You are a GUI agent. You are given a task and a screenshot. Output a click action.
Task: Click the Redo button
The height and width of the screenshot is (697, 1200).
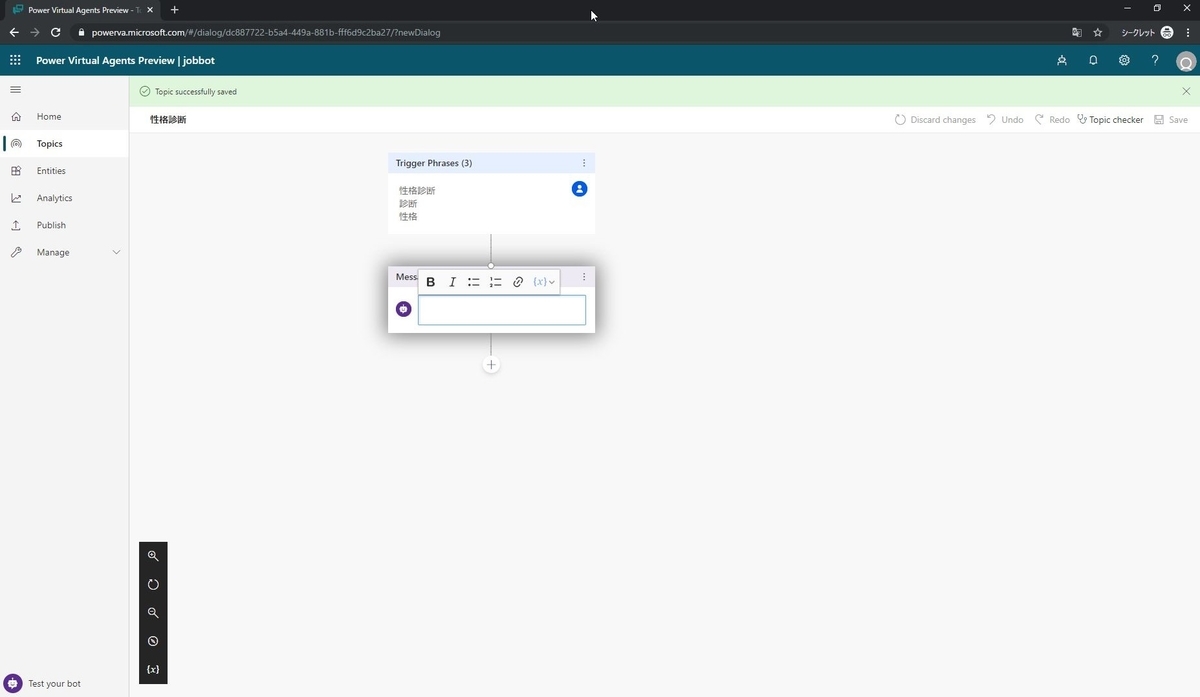coord(1052,119)
